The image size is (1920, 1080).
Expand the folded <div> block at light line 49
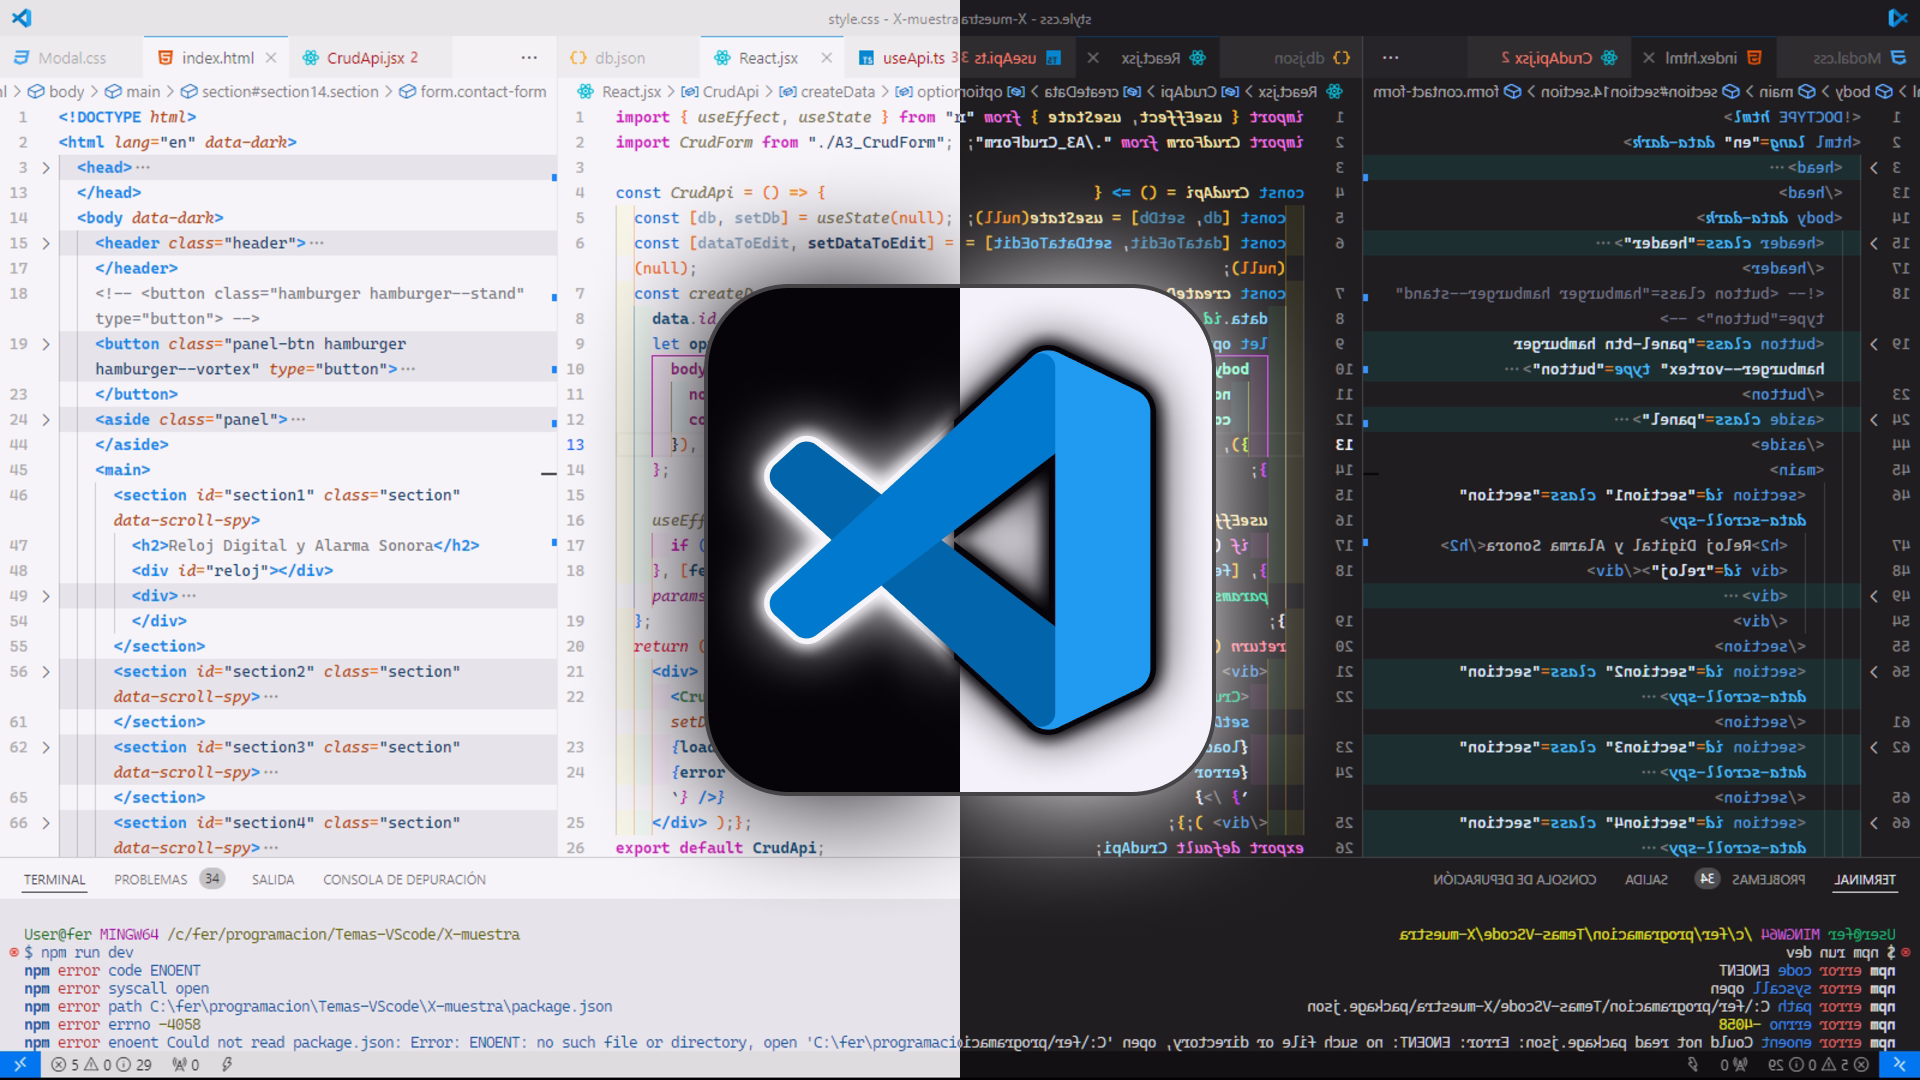46,596
